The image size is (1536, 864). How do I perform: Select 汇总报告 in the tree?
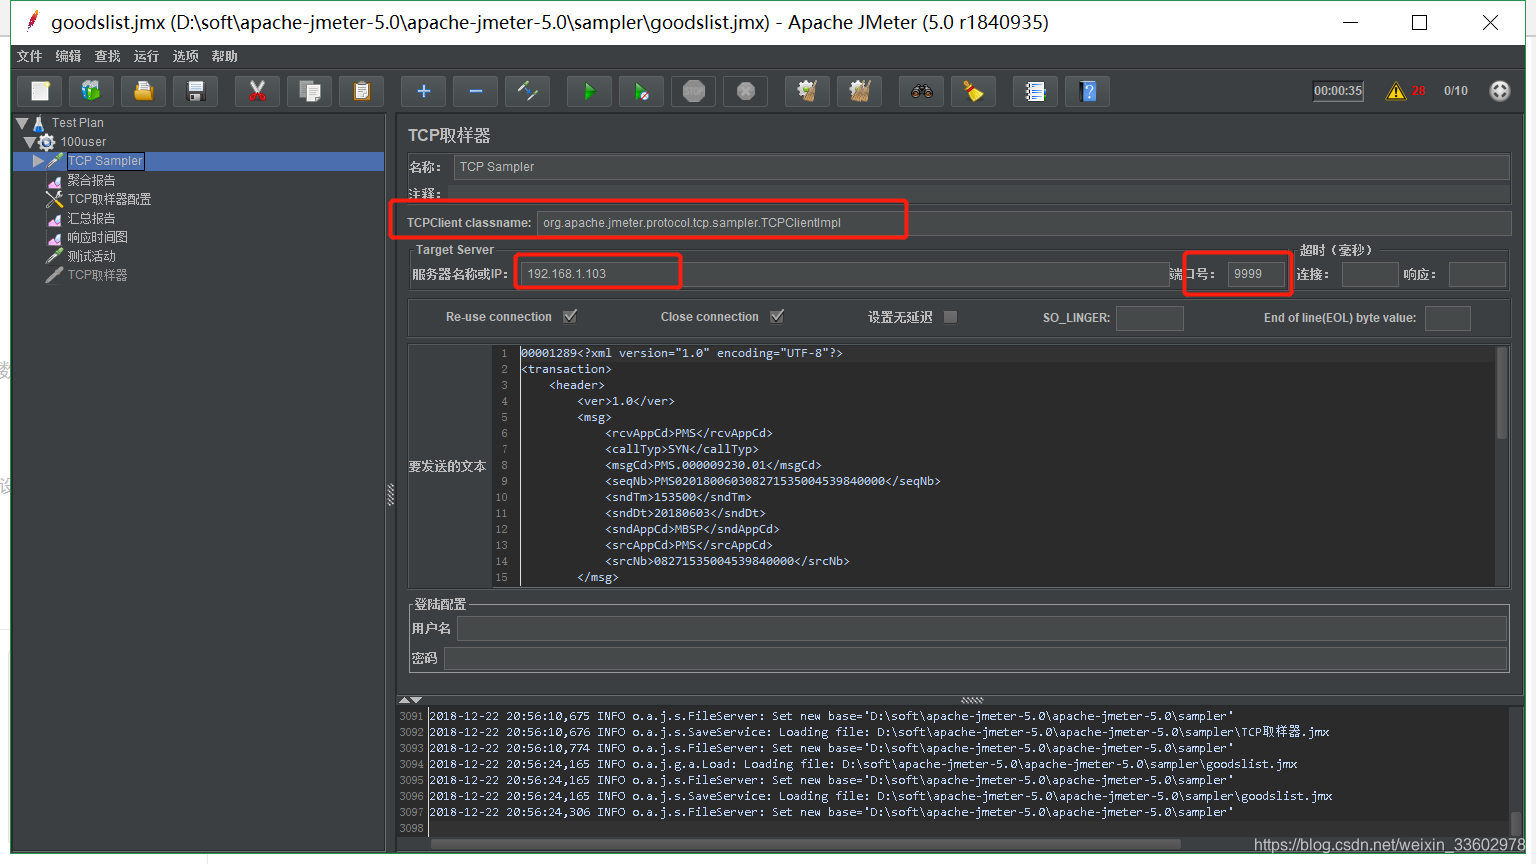point(91,218)
